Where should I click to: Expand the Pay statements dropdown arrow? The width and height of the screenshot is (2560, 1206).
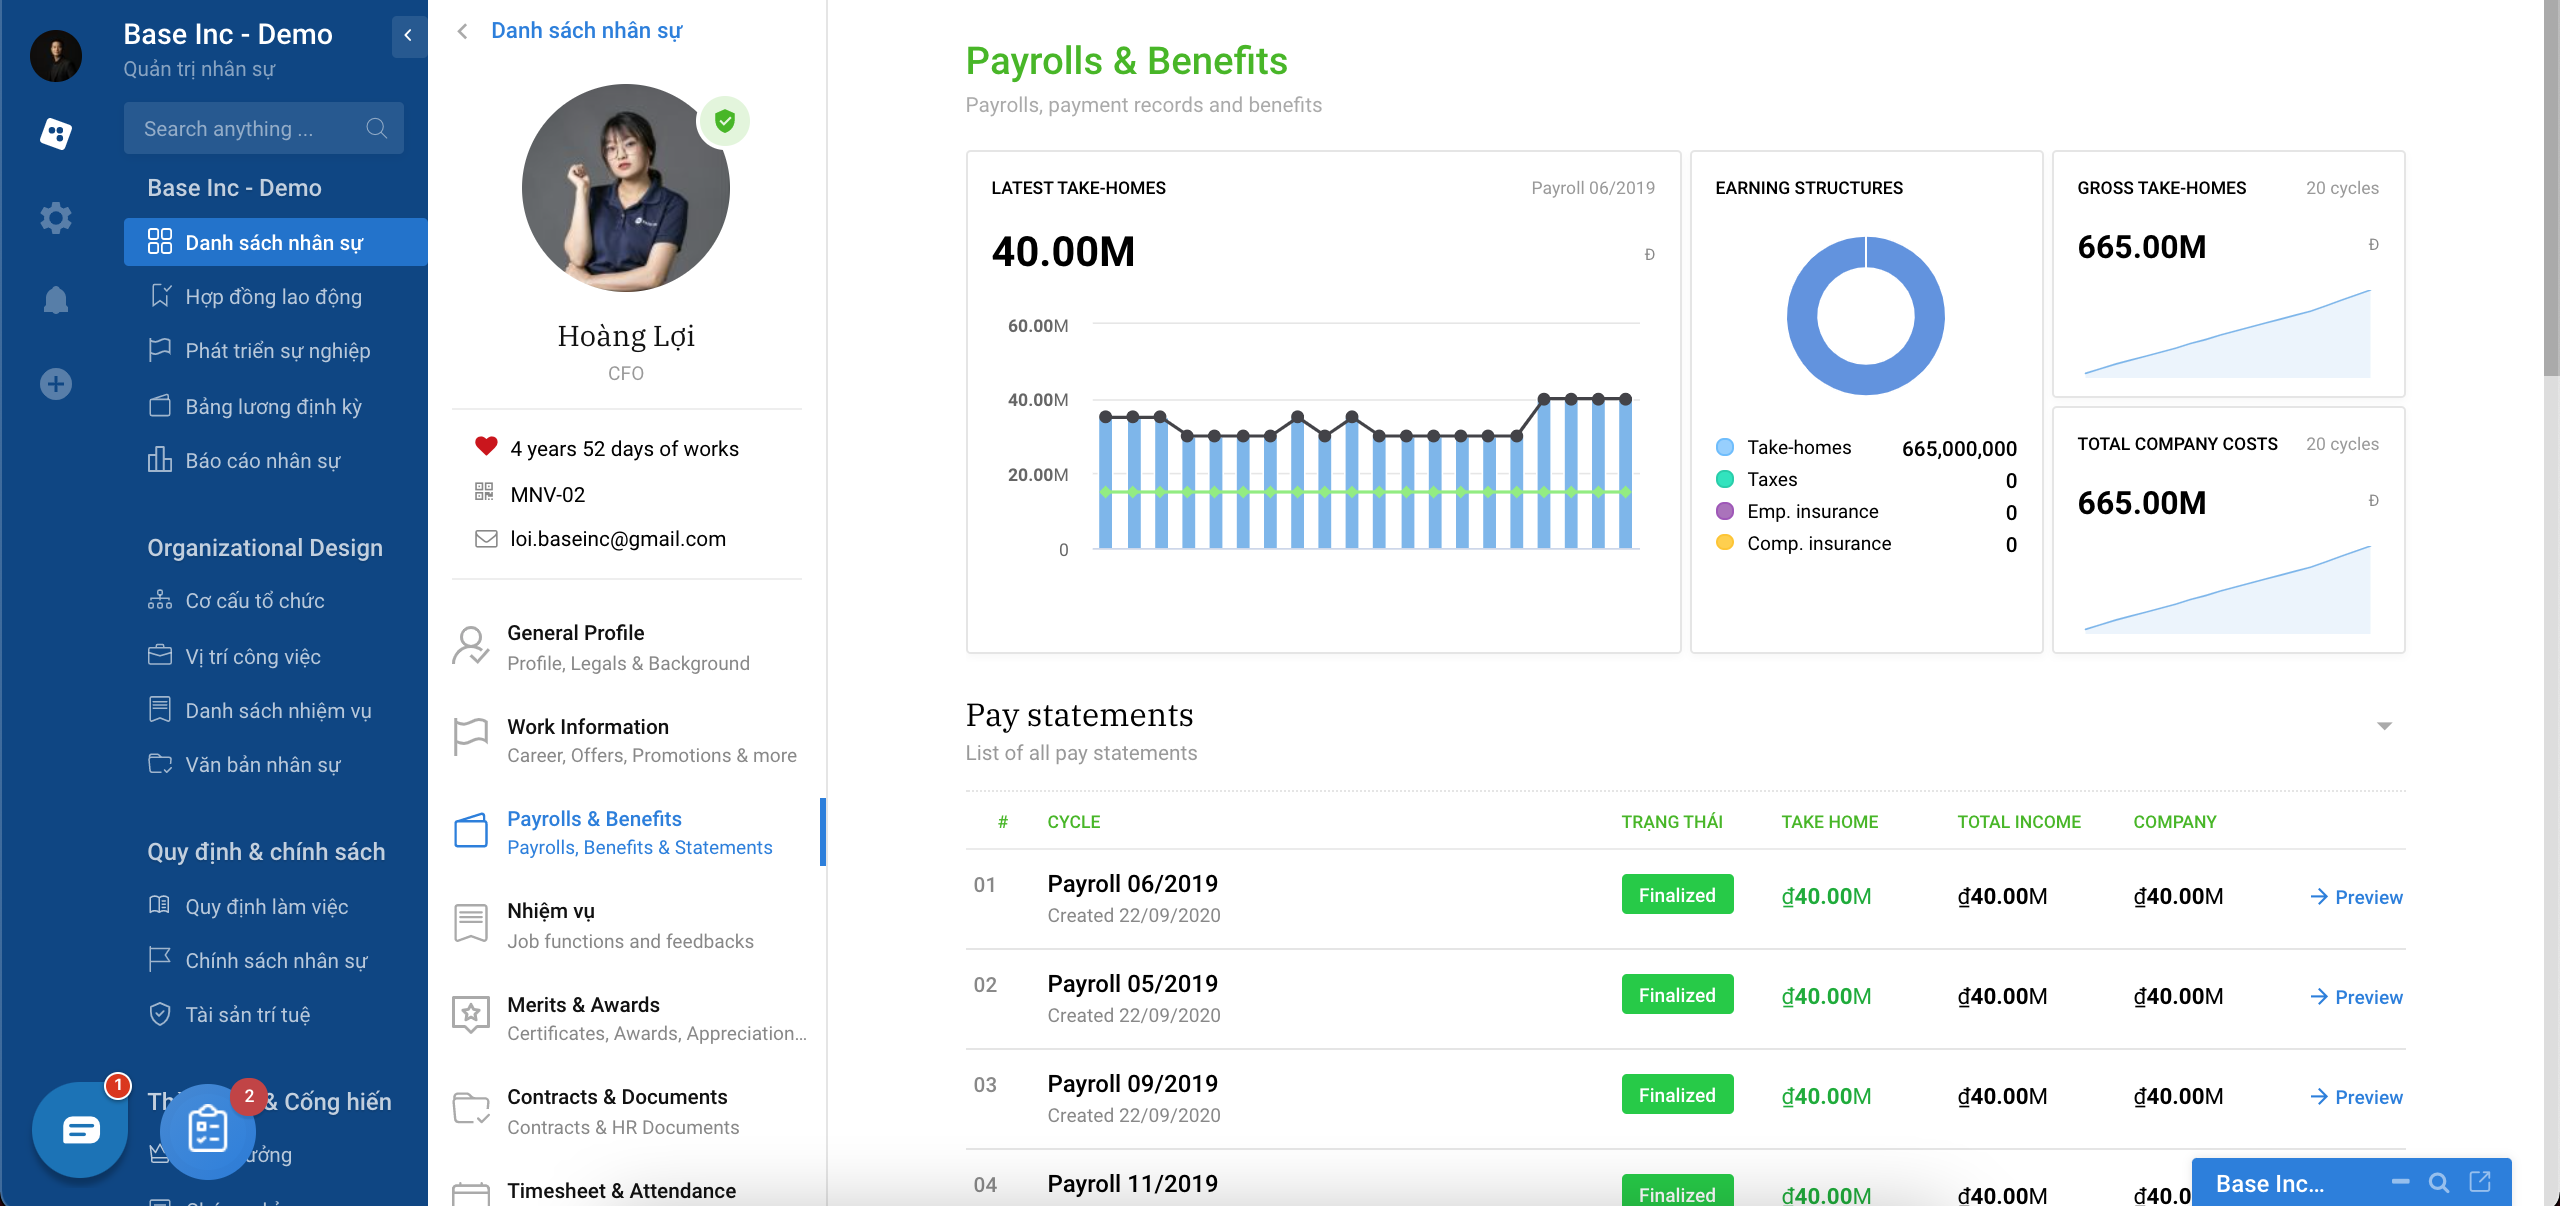click(2384, 726)
